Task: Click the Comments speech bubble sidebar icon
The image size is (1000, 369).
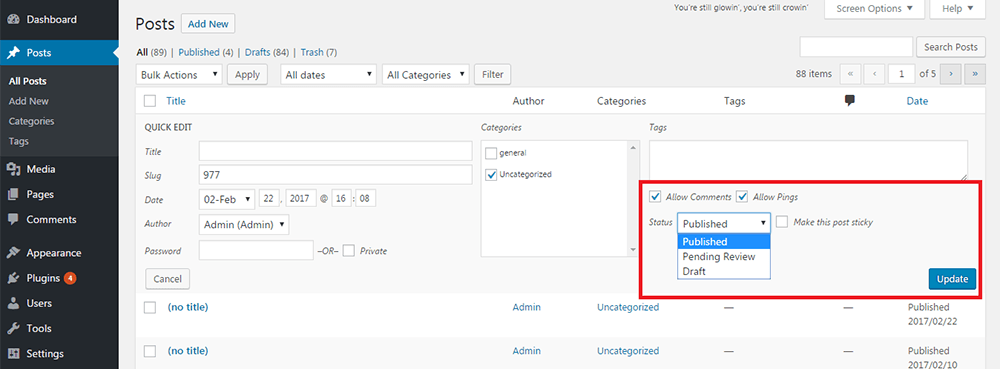Action: tap(13, 219)
